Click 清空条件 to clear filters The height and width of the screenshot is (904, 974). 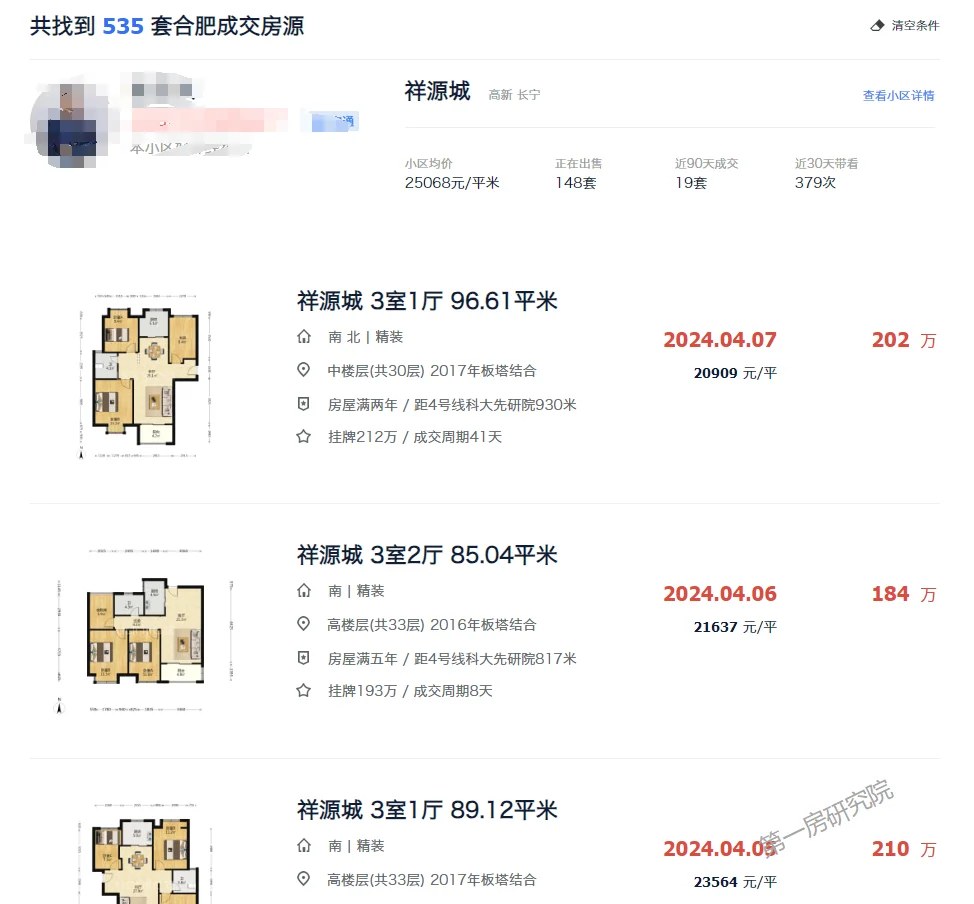pyautogui.click(x=915, y=25)
